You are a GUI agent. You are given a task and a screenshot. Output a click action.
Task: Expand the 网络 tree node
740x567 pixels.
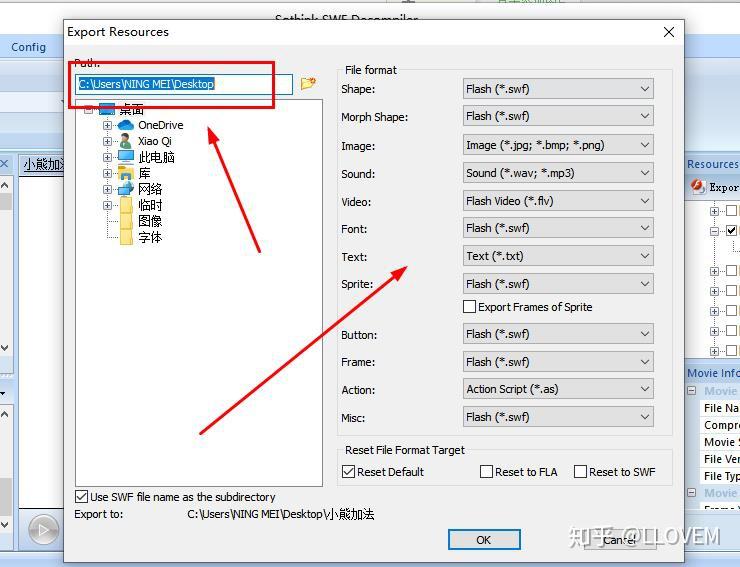(107, 189)
